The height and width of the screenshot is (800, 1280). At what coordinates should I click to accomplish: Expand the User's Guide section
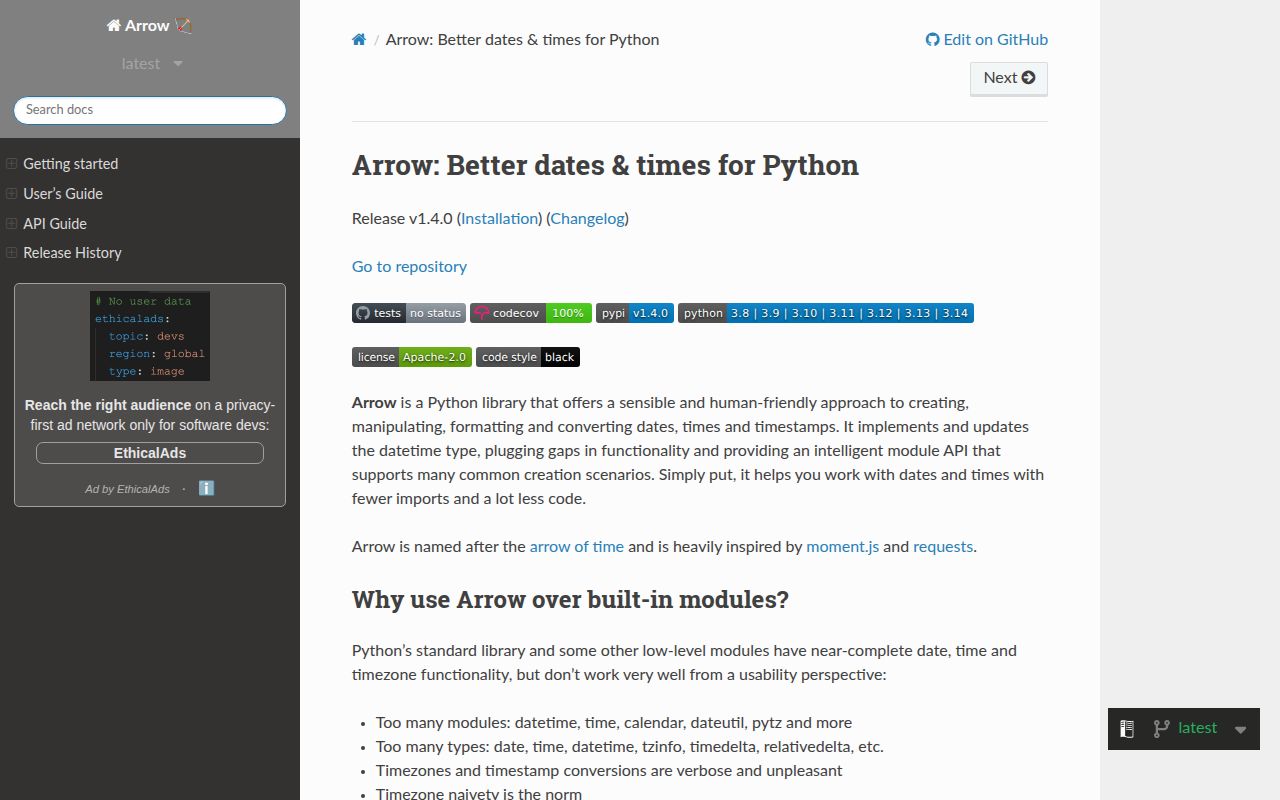(12, 194)
